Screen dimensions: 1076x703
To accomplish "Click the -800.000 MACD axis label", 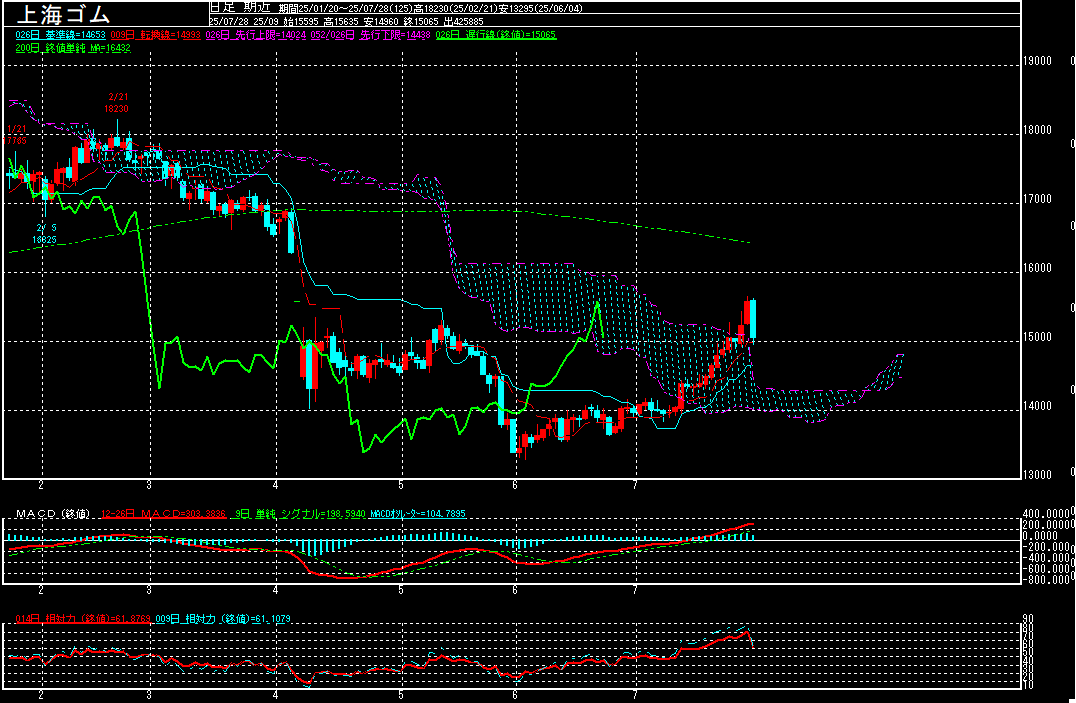I will click(1046, 579).
